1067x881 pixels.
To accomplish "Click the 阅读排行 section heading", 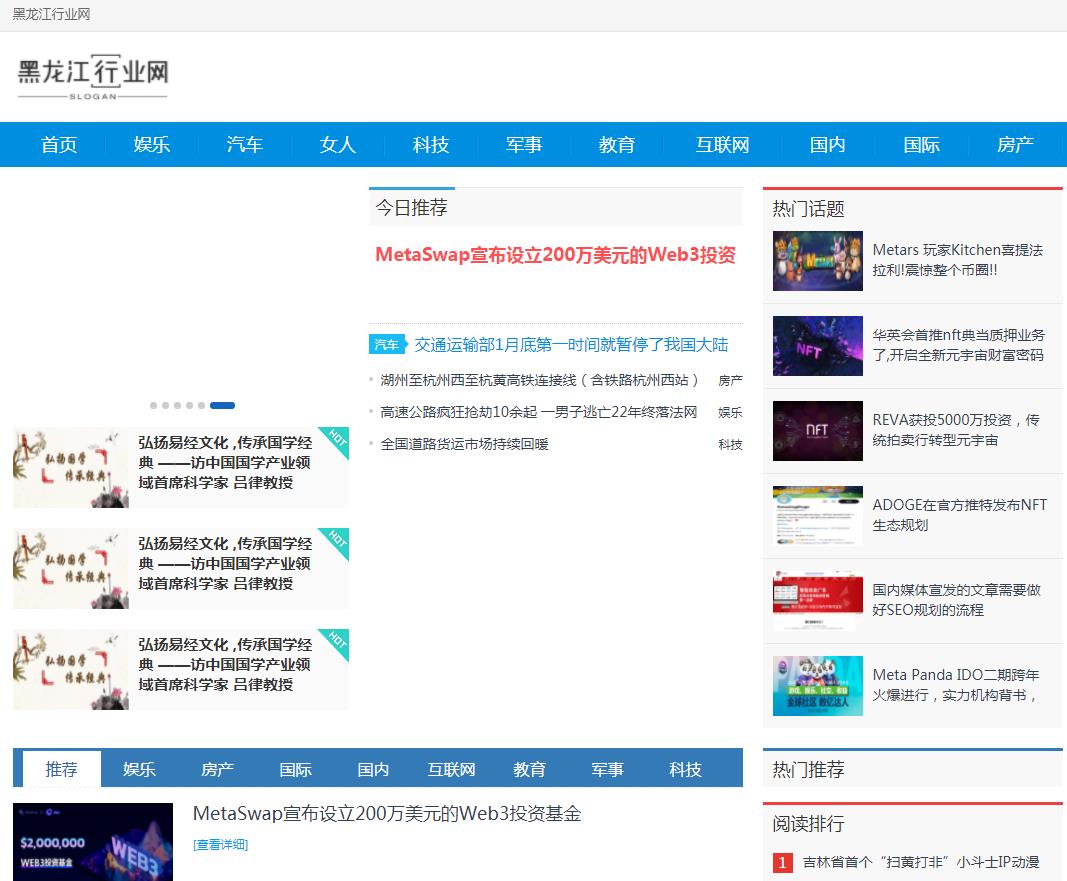I will (808, 824).
